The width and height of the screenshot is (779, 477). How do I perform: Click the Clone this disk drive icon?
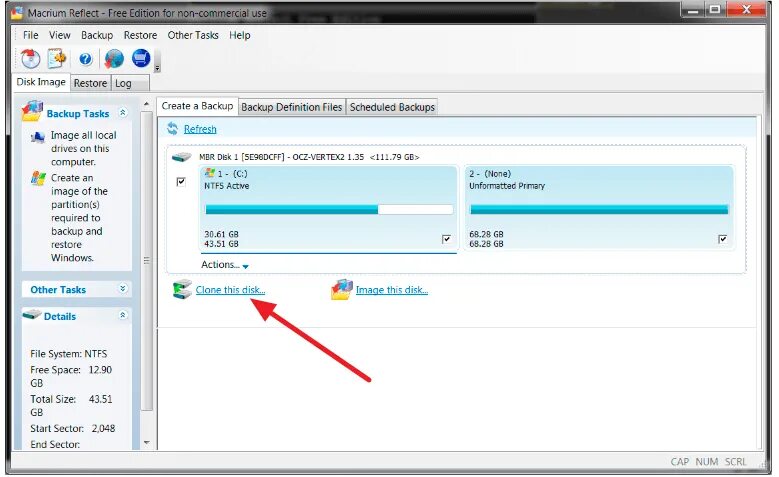pos(182,289)
